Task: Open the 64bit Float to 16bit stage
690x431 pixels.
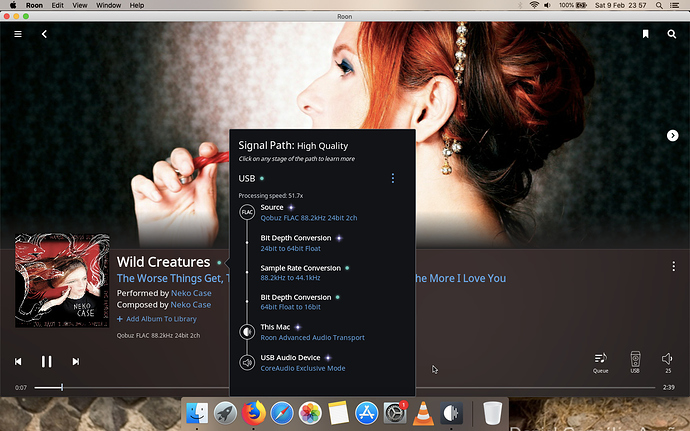Action: [x=290, y=307]
